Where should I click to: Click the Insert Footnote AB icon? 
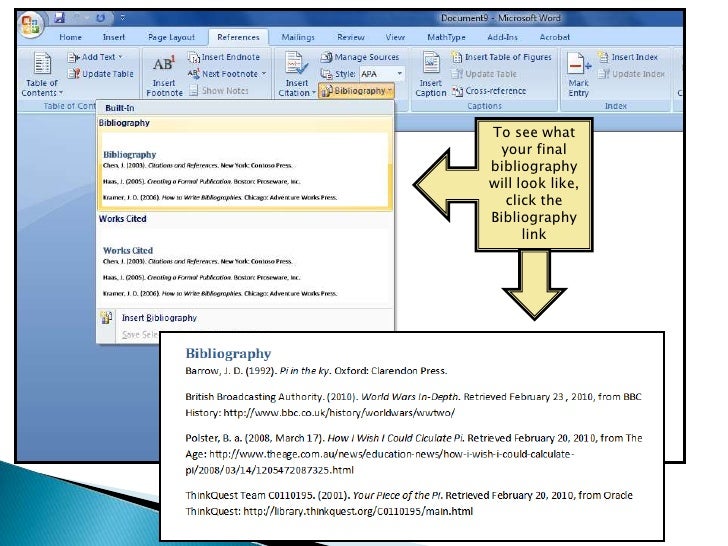(x=164, y=64)
